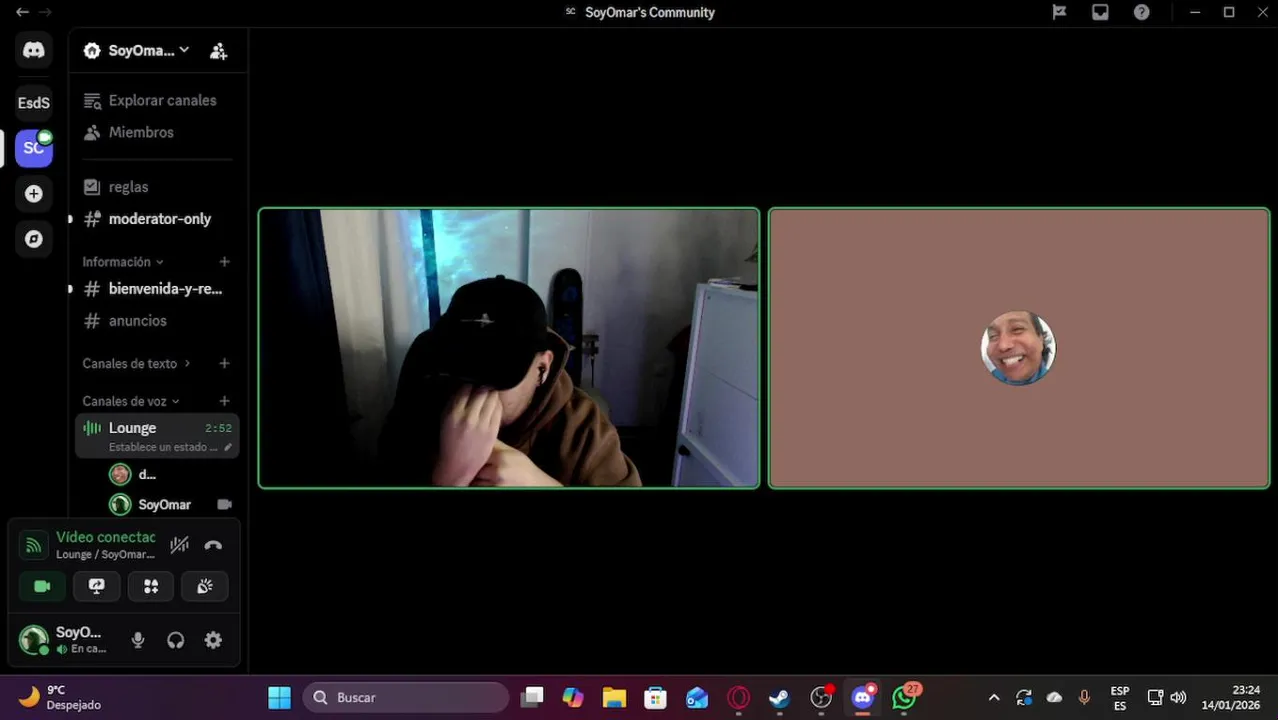Open the Discover servers compass icon

(x=33, y=239)
